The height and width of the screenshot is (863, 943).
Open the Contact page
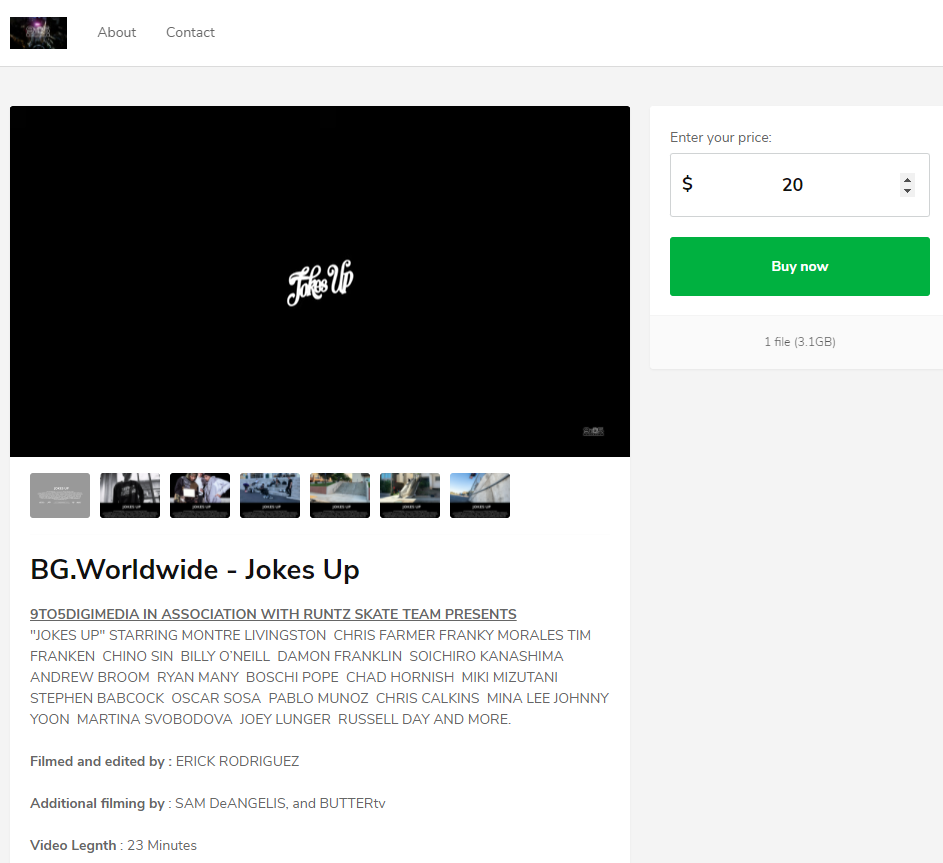point(190,33)
